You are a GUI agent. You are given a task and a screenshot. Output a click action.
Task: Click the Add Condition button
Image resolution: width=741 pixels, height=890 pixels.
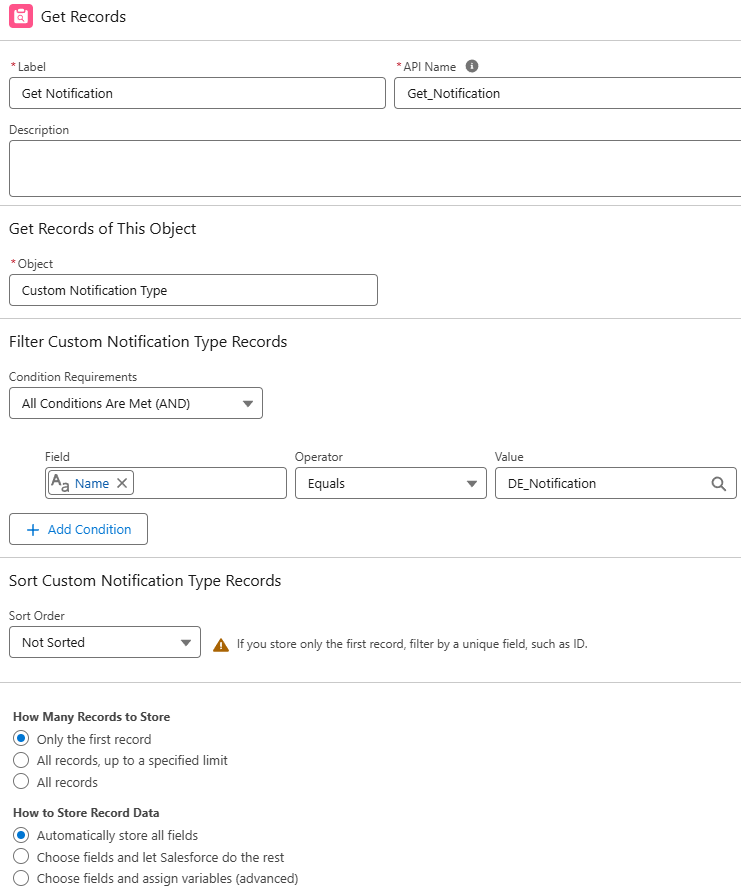(79, 529)
